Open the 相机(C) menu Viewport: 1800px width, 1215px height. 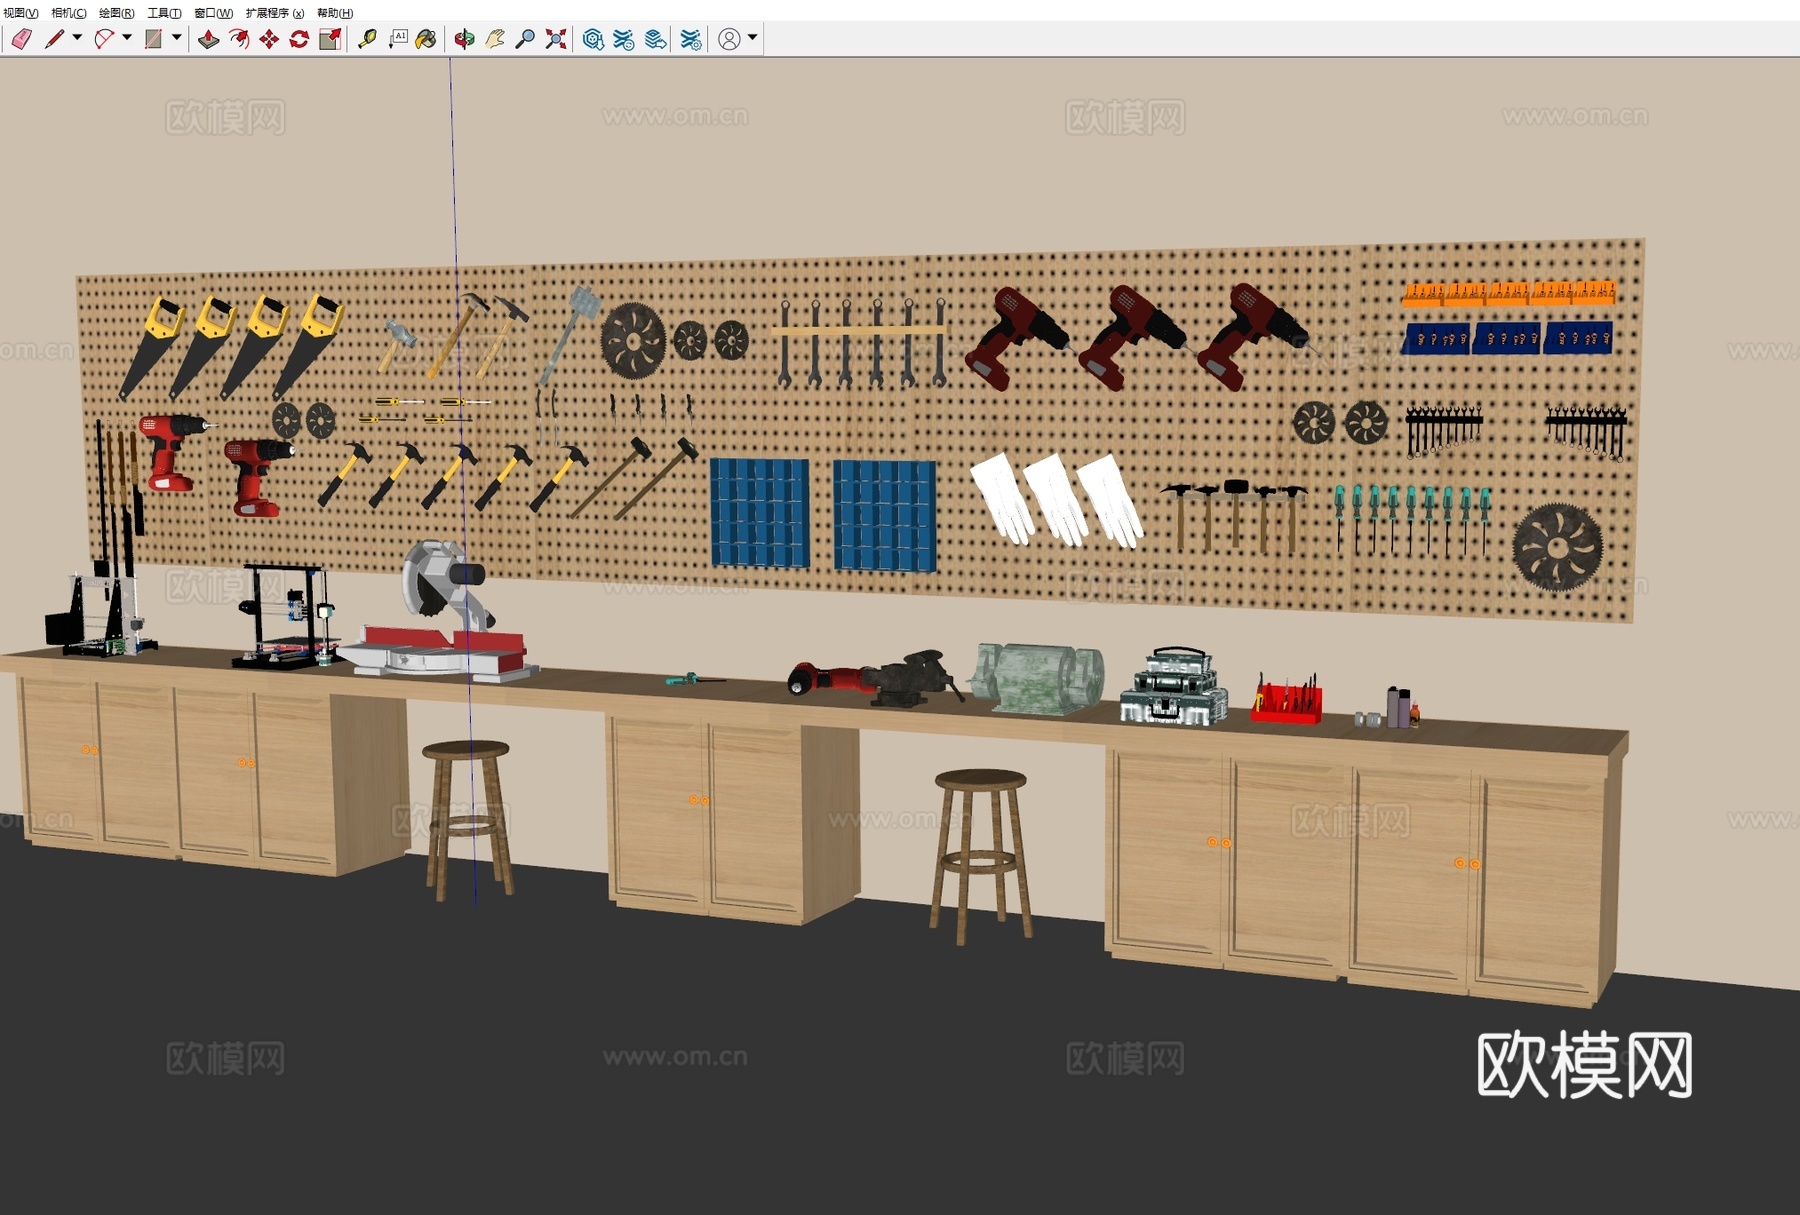tap(69, 13)
